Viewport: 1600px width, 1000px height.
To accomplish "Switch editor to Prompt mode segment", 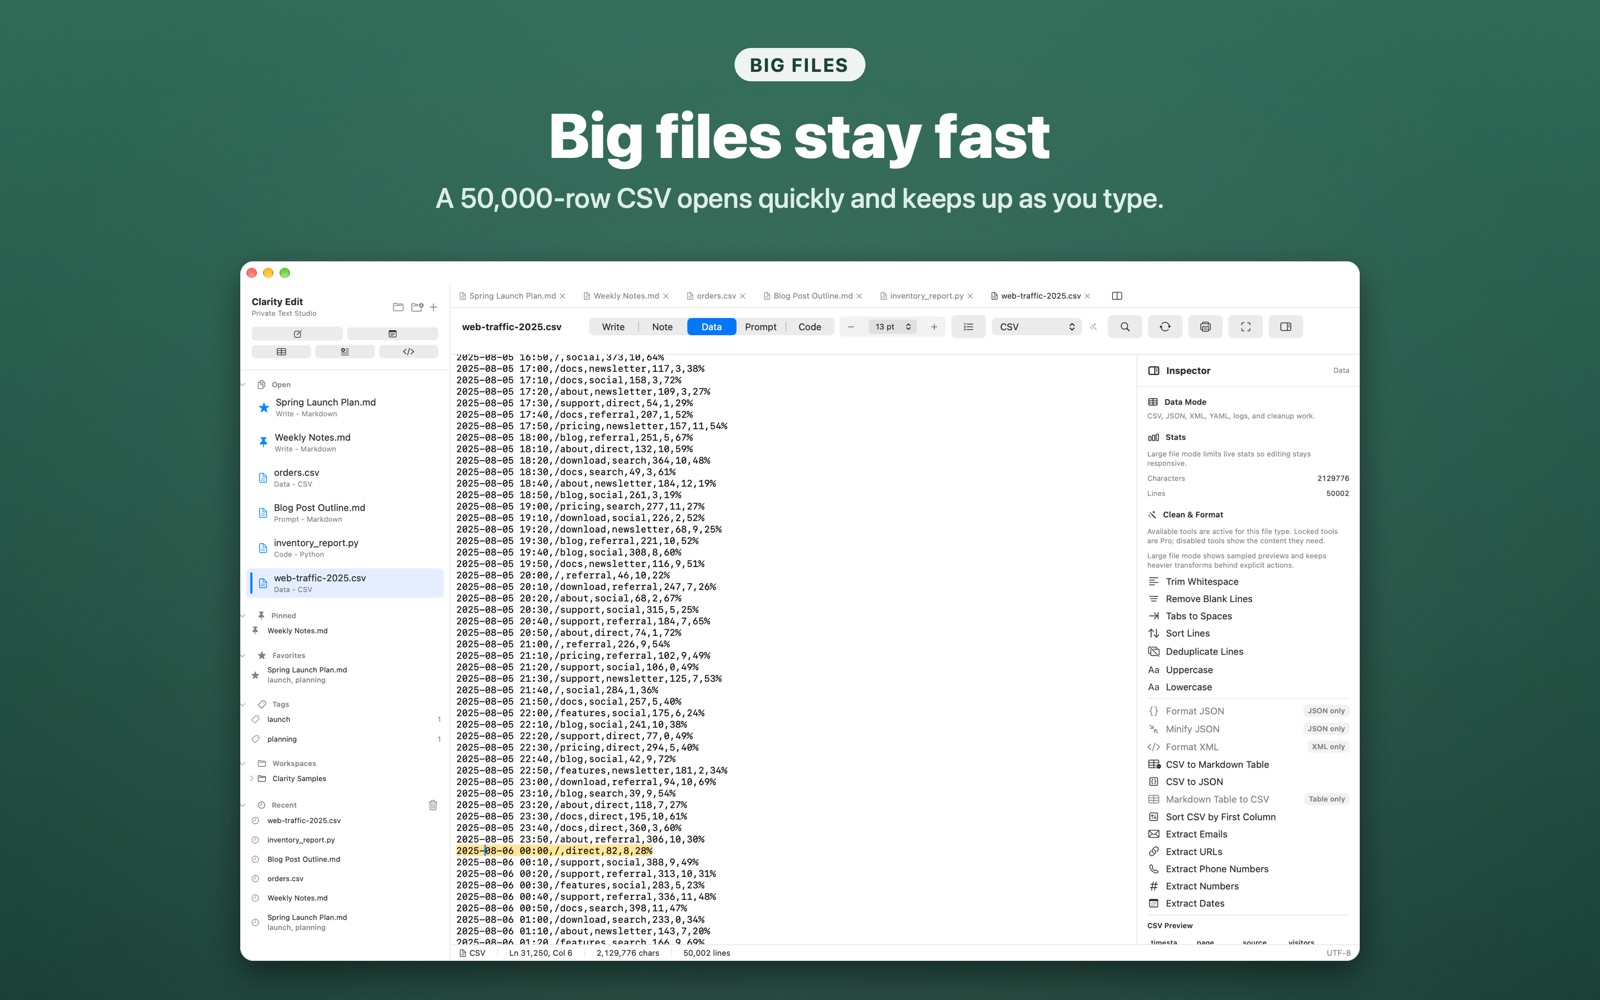I will (760, 327).
